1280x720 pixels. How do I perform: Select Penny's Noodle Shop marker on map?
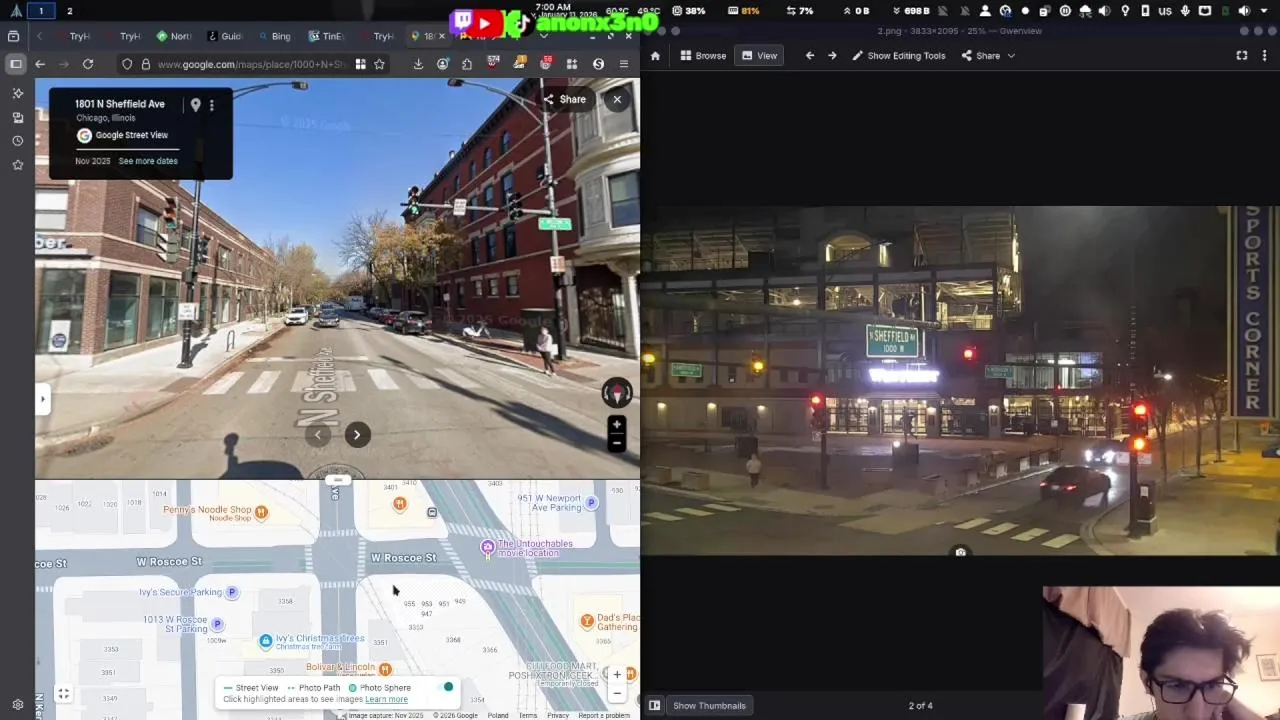[x=261, y=512]
